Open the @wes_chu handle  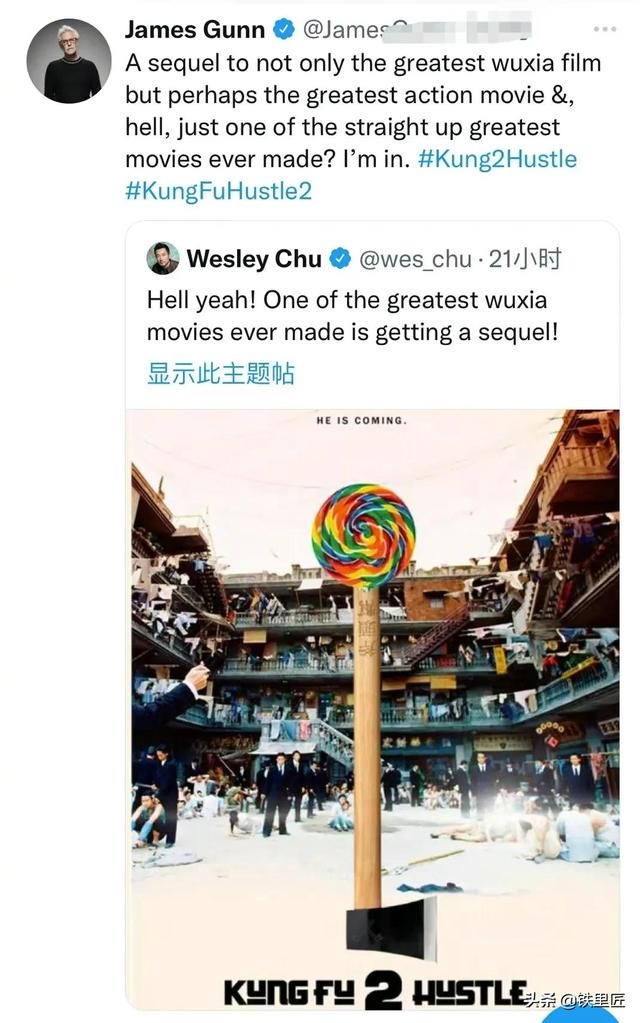pos(415,259)
